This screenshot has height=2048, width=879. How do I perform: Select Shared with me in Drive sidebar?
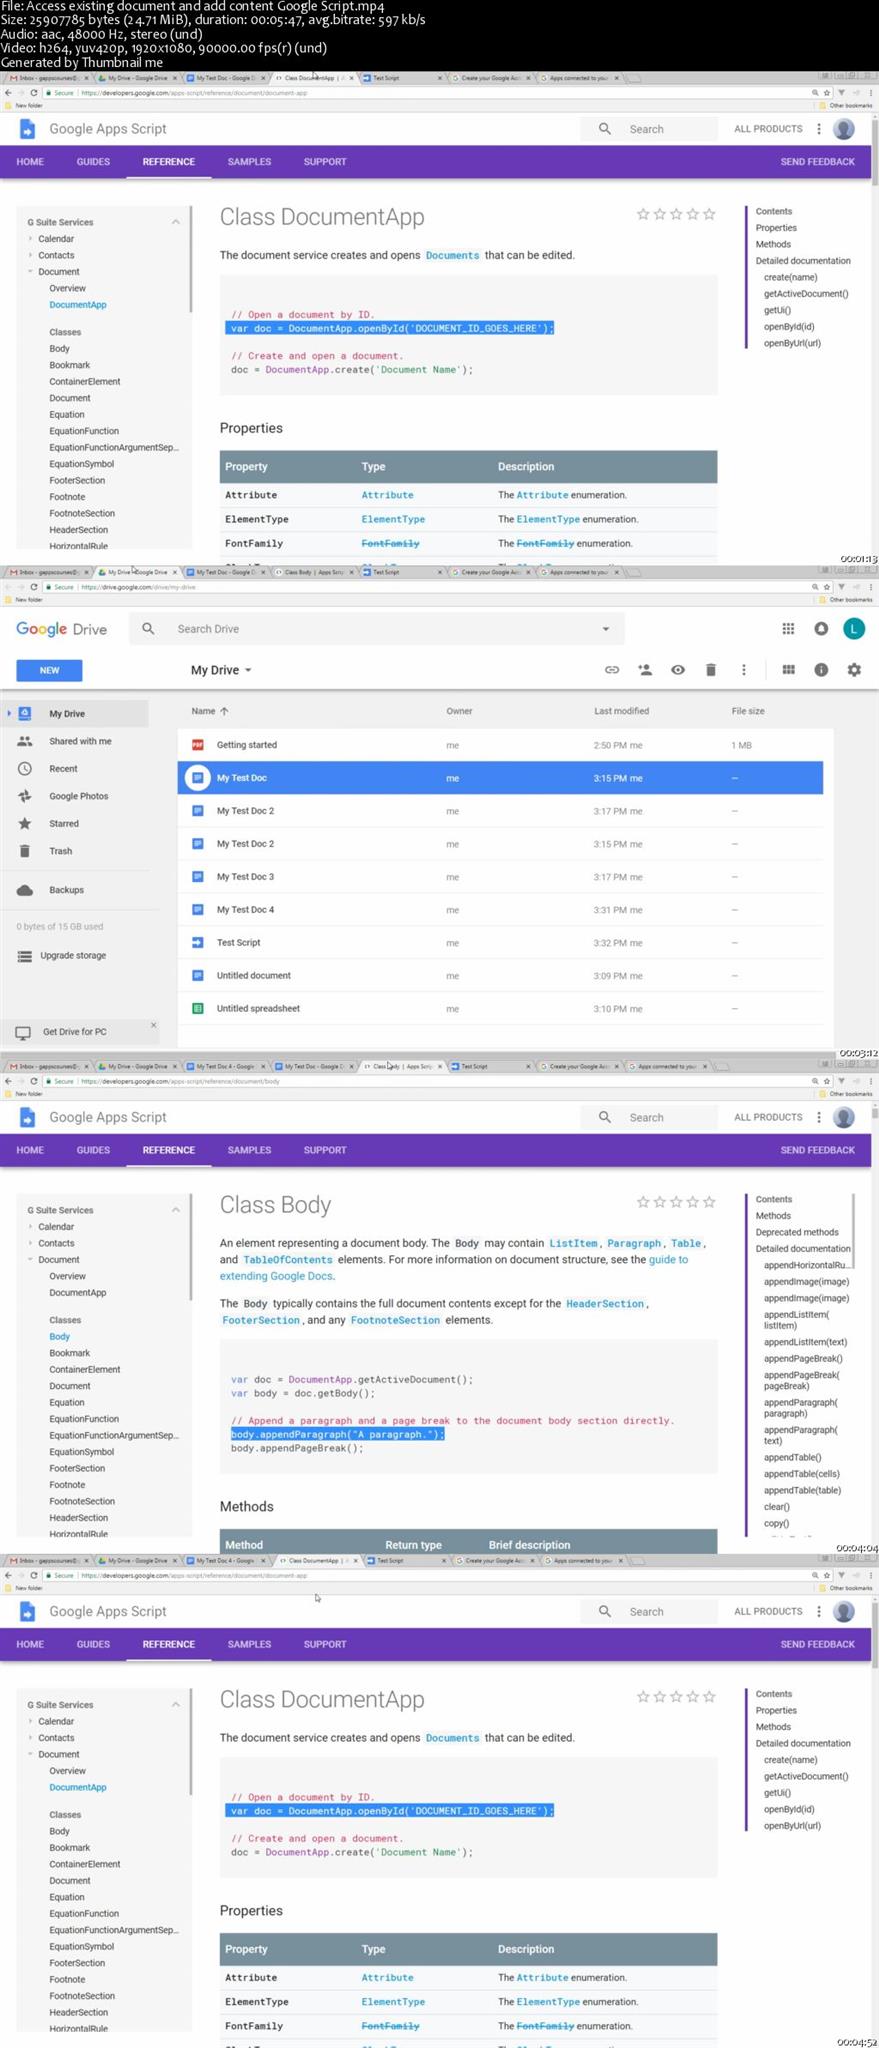pyautogui.click(x=80, y=741)
